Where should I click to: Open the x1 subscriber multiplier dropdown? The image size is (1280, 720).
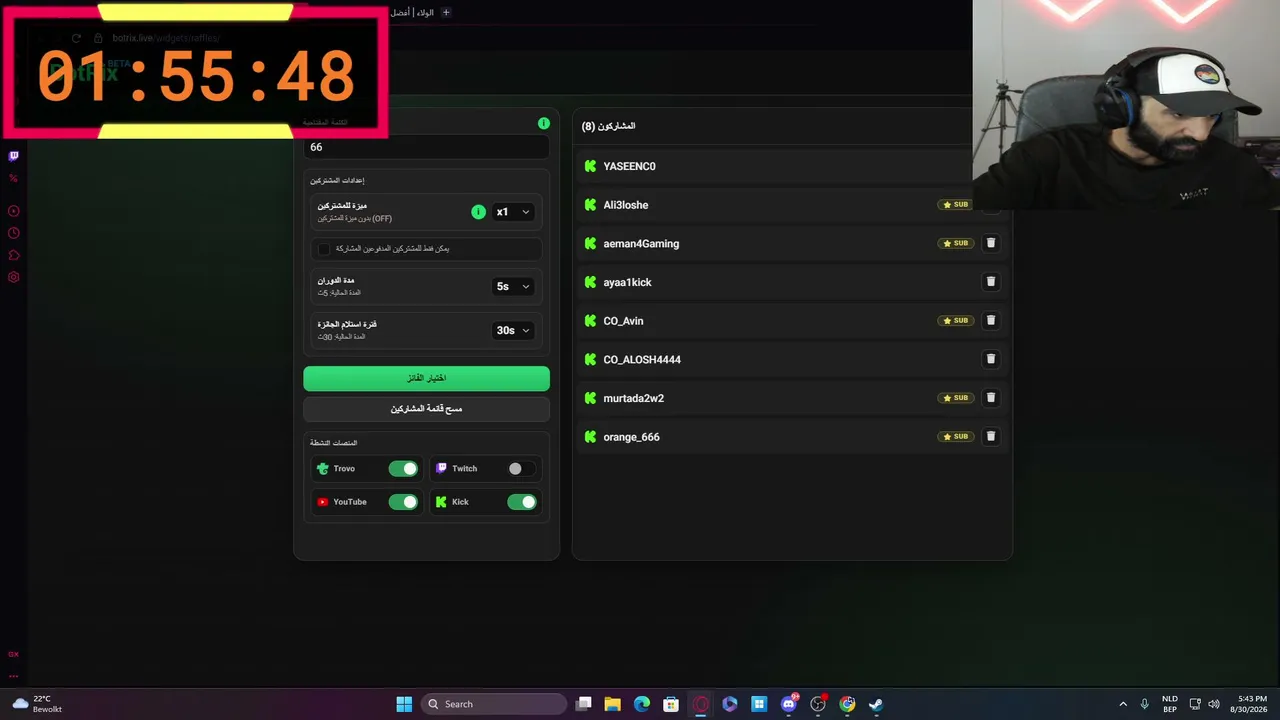click(513, 212)
